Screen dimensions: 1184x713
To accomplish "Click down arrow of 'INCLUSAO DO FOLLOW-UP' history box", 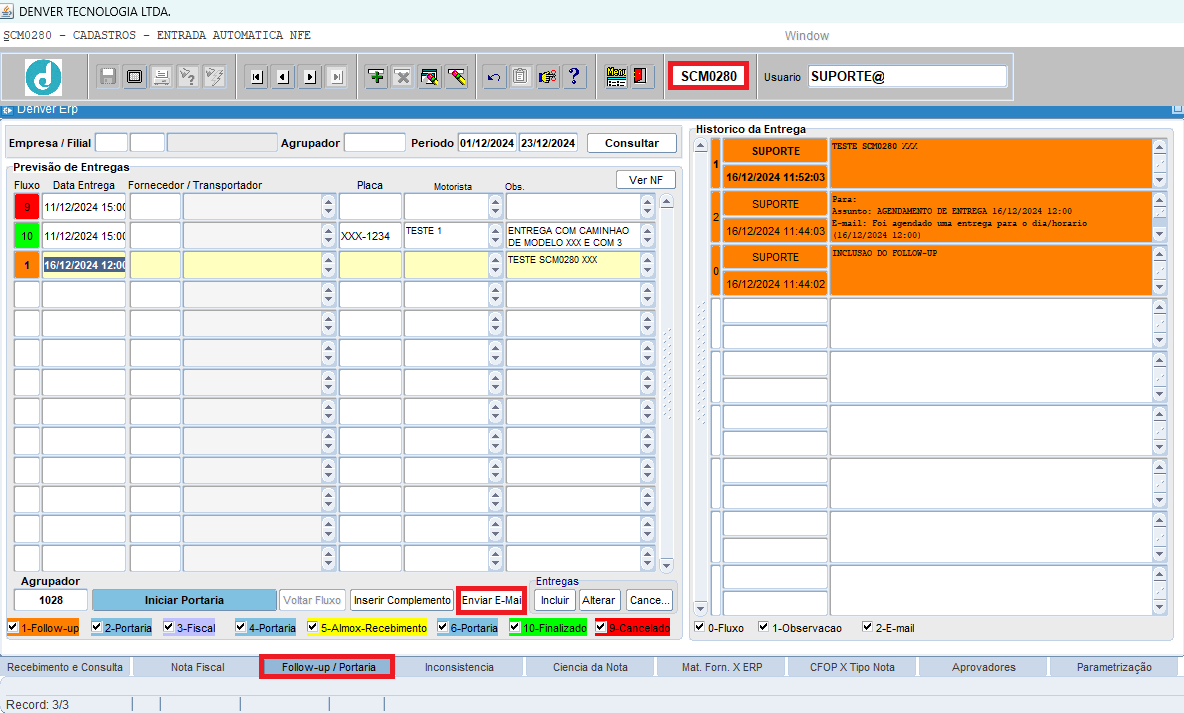I will coord(1160,287).
